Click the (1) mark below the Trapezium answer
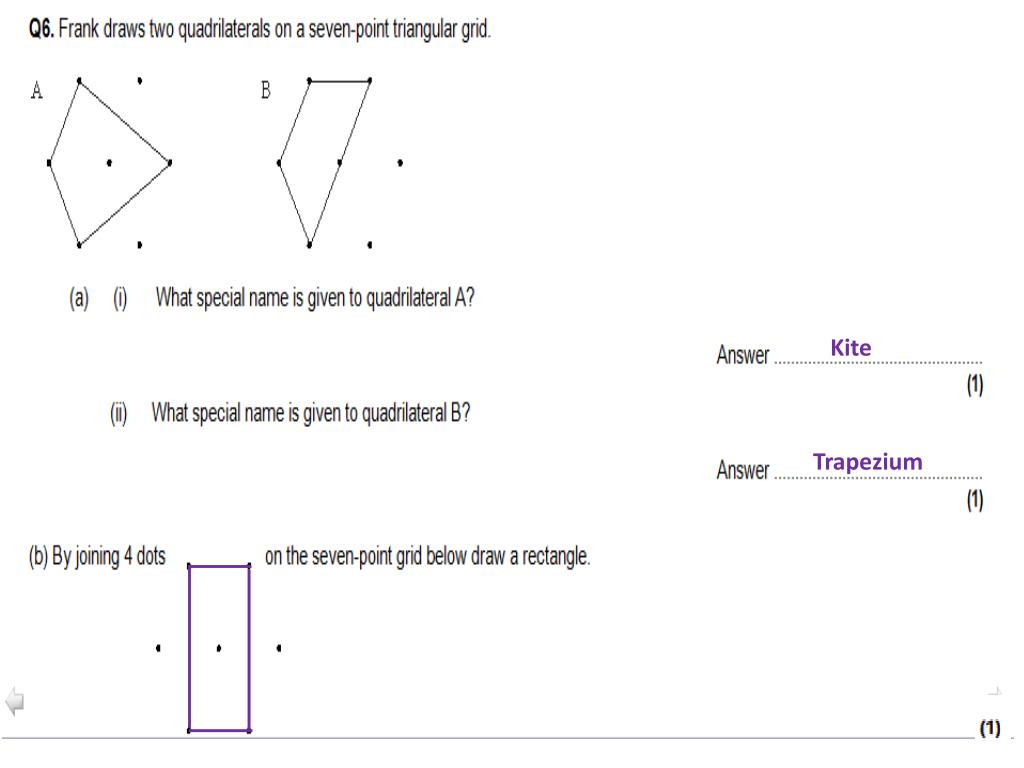 pos(974,500)
